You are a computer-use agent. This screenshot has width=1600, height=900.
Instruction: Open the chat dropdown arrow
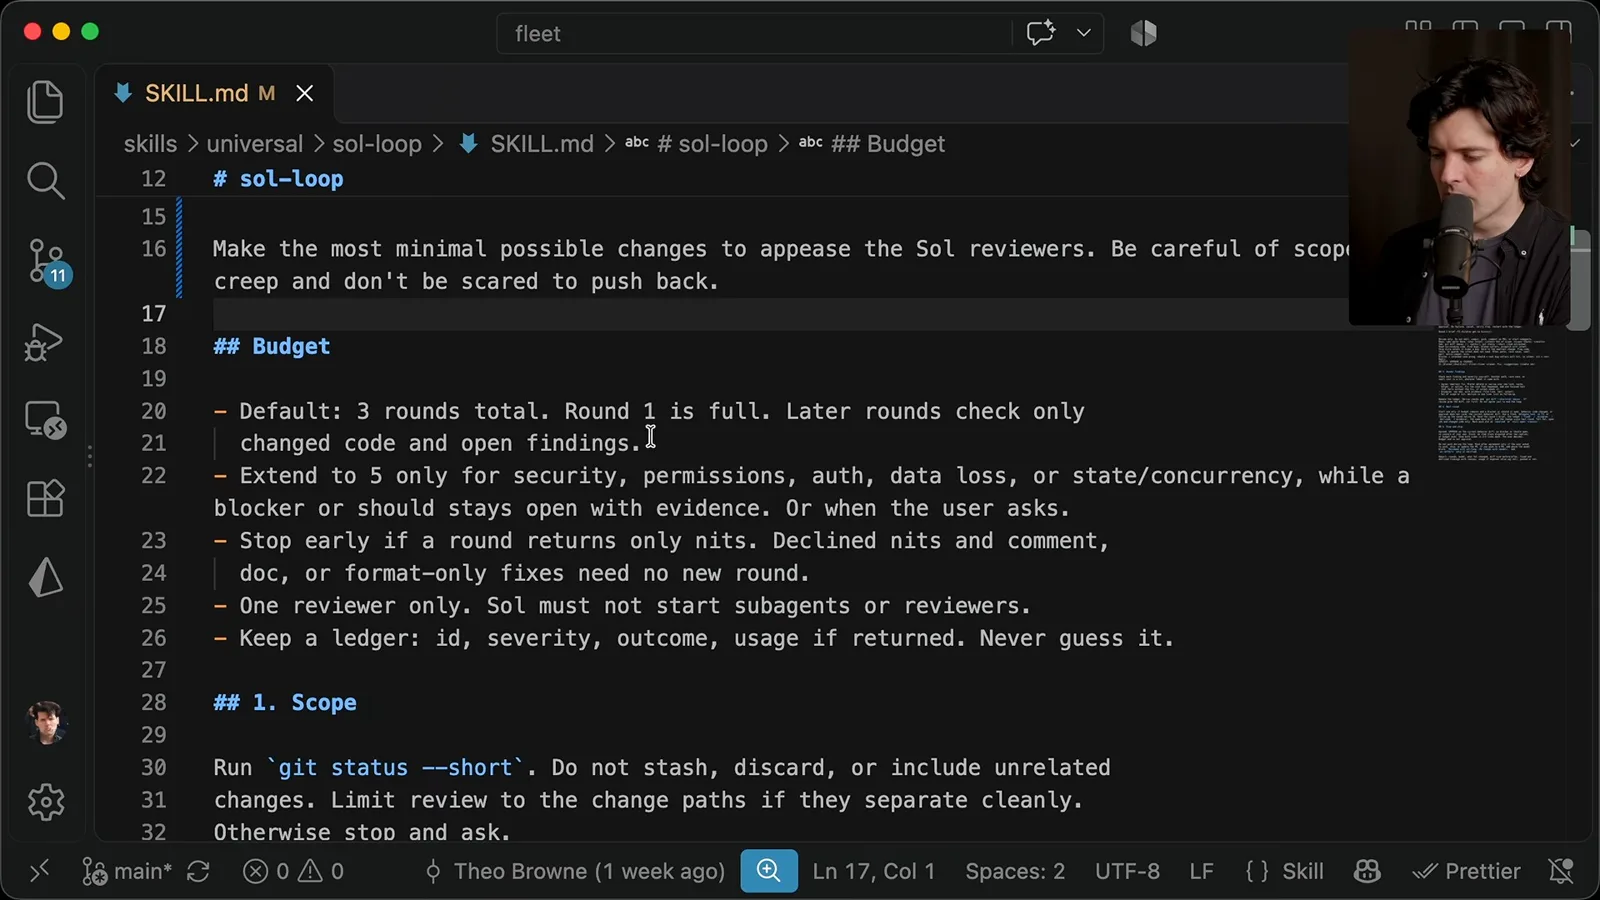pyautogui.click(x=1084, y=33)
